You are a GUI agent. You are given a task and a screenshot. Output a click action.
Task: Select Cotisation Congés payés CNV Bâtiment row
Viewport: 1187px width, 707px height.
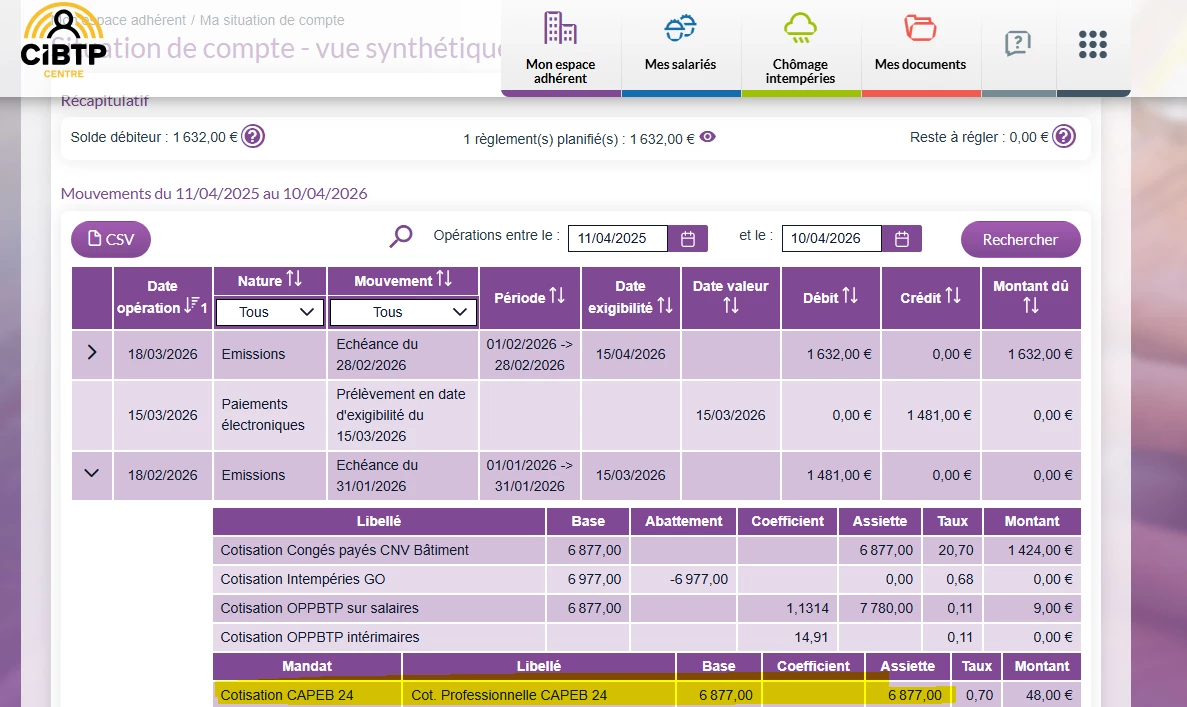[646, 550]
